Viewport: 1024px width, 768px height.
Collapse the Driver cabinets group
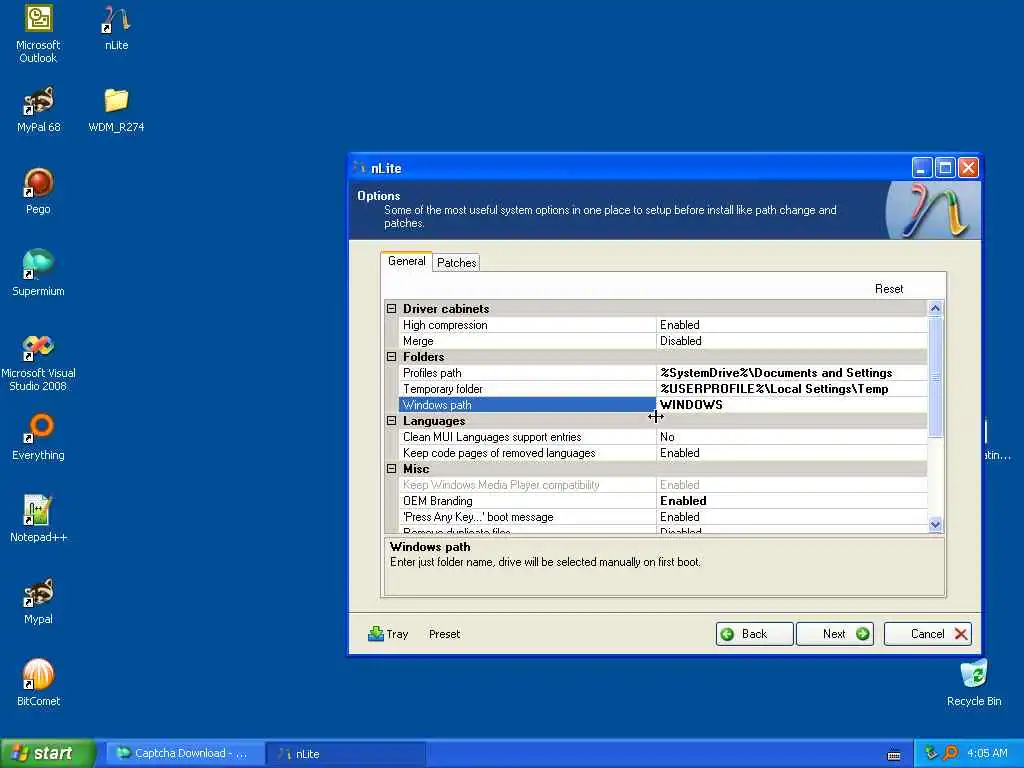391,308
